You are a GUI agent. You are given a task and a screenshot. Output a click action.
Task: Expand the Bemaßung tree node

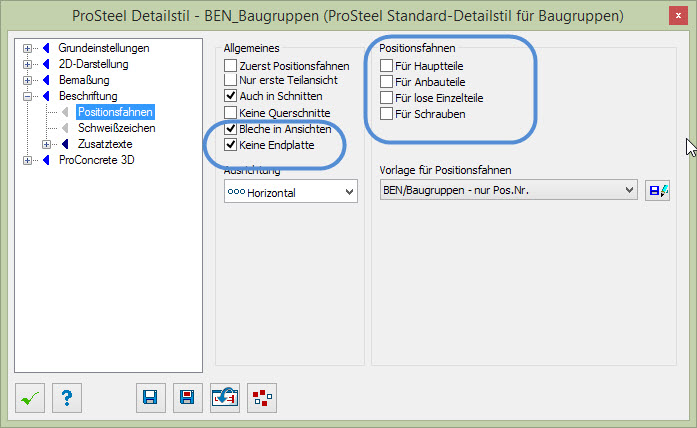tap(28, 80)
